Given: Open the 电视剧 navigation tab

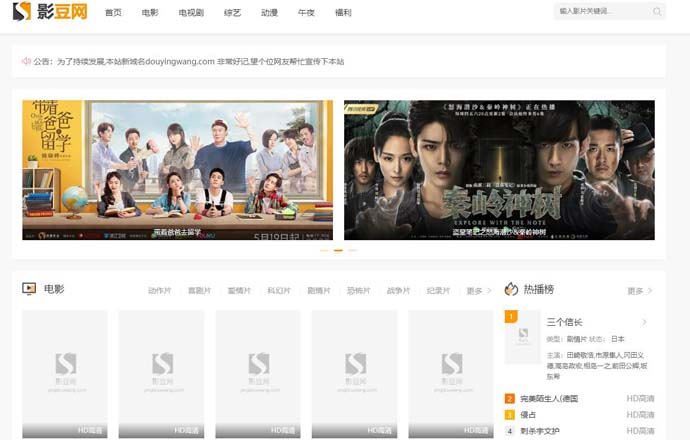Looking at the screenshot, I should pos(190,13).
